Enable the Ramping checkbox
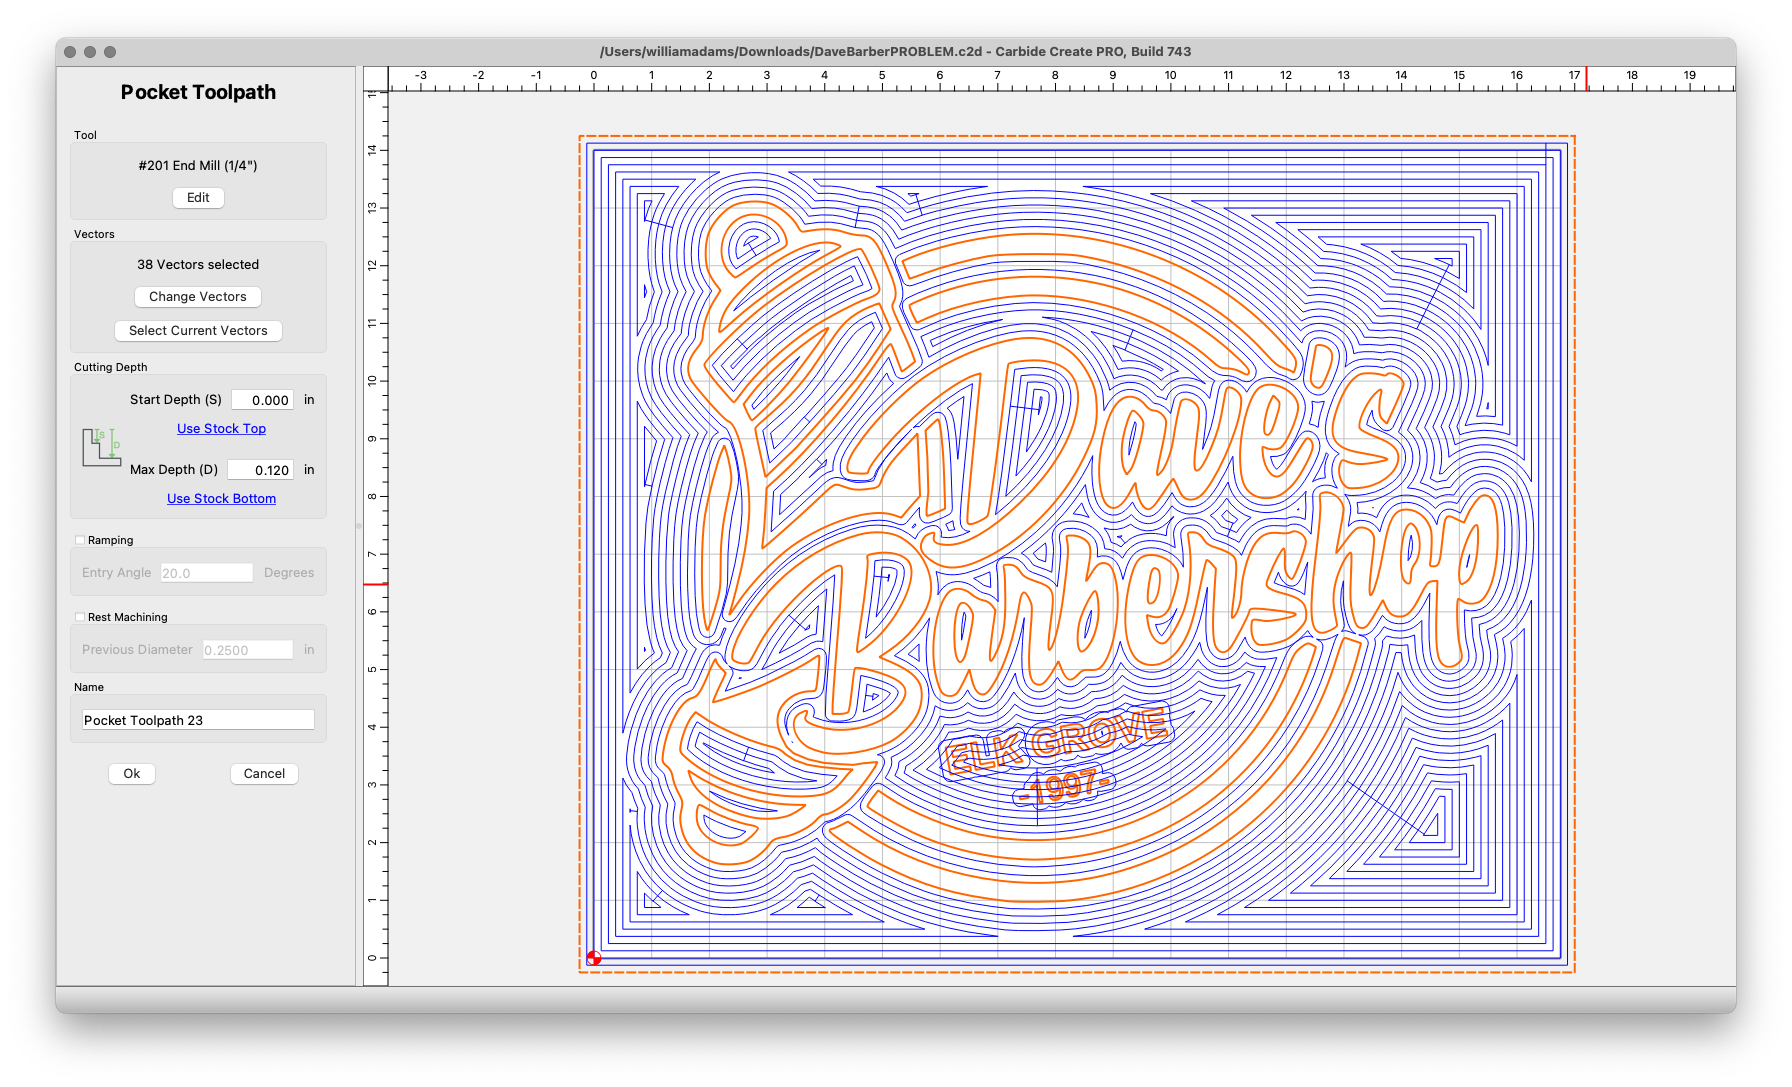 [80, 540]
